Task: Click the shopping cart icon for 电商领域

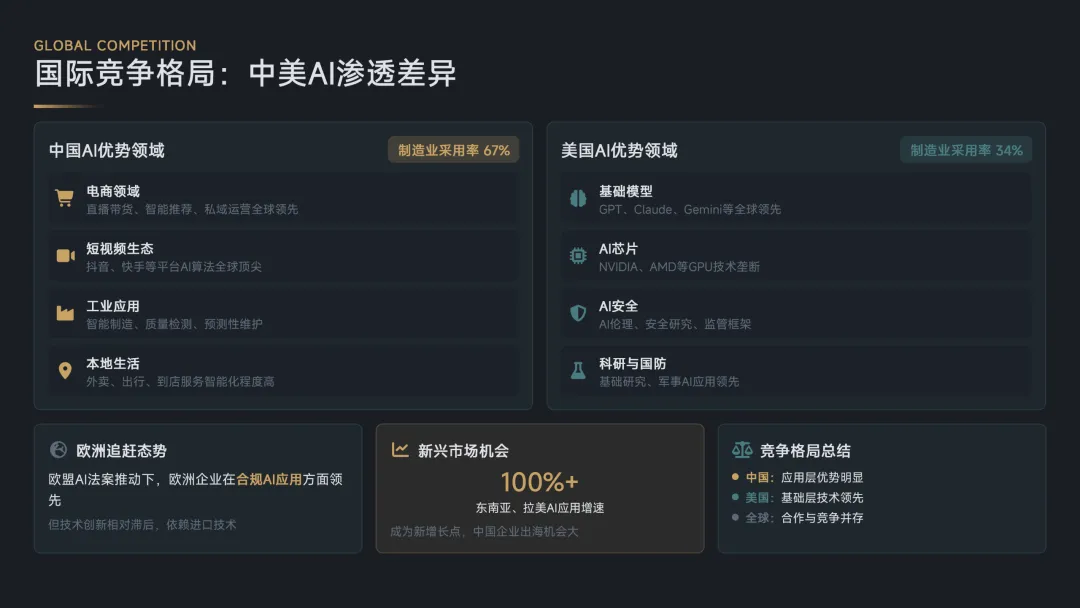Action: [x=65, y=198]
